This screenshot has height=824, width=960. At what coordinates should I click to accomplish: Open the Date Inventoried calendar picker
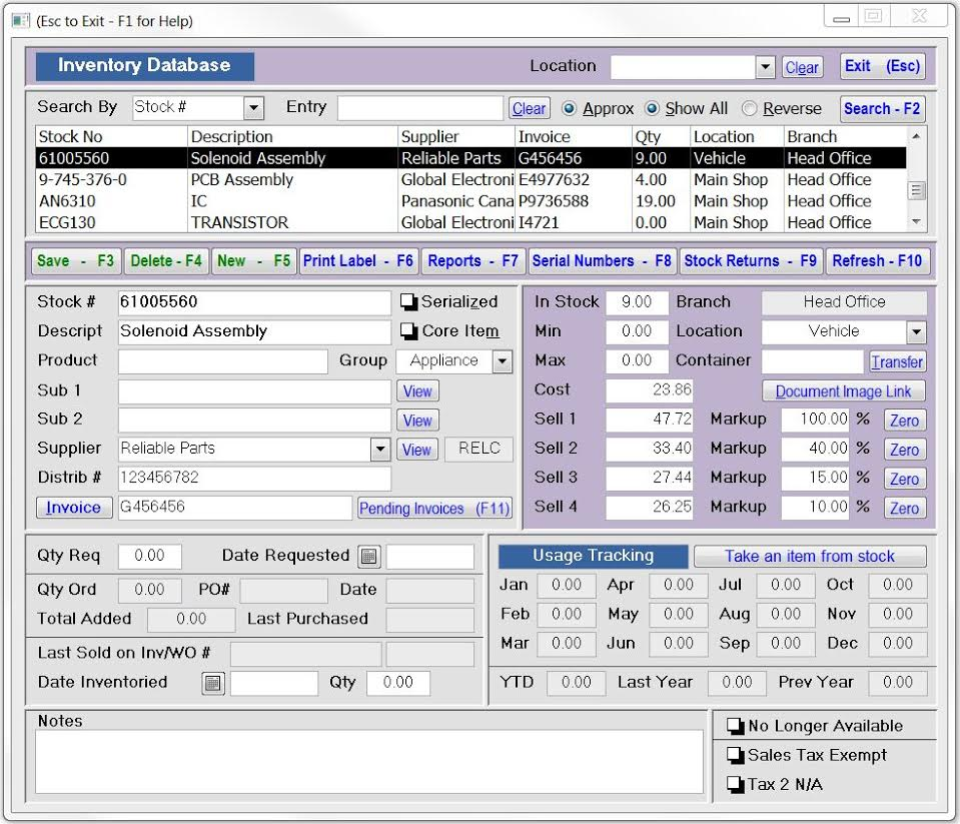point(213,683)
